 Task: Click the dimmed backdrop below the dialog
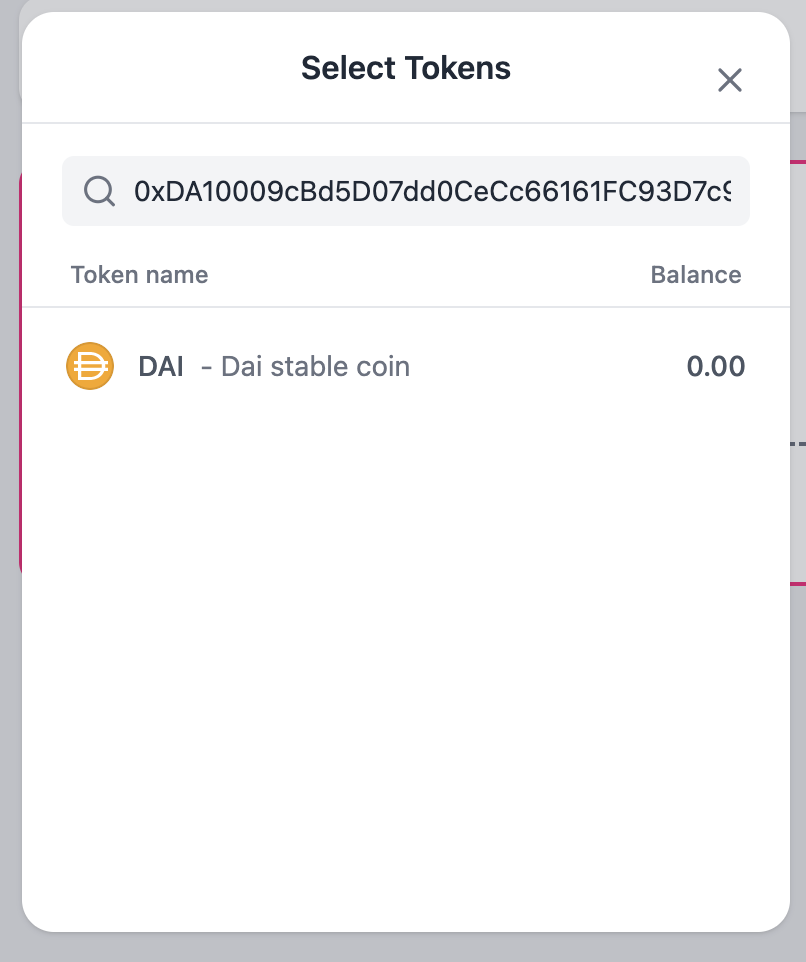pos(405,948)
